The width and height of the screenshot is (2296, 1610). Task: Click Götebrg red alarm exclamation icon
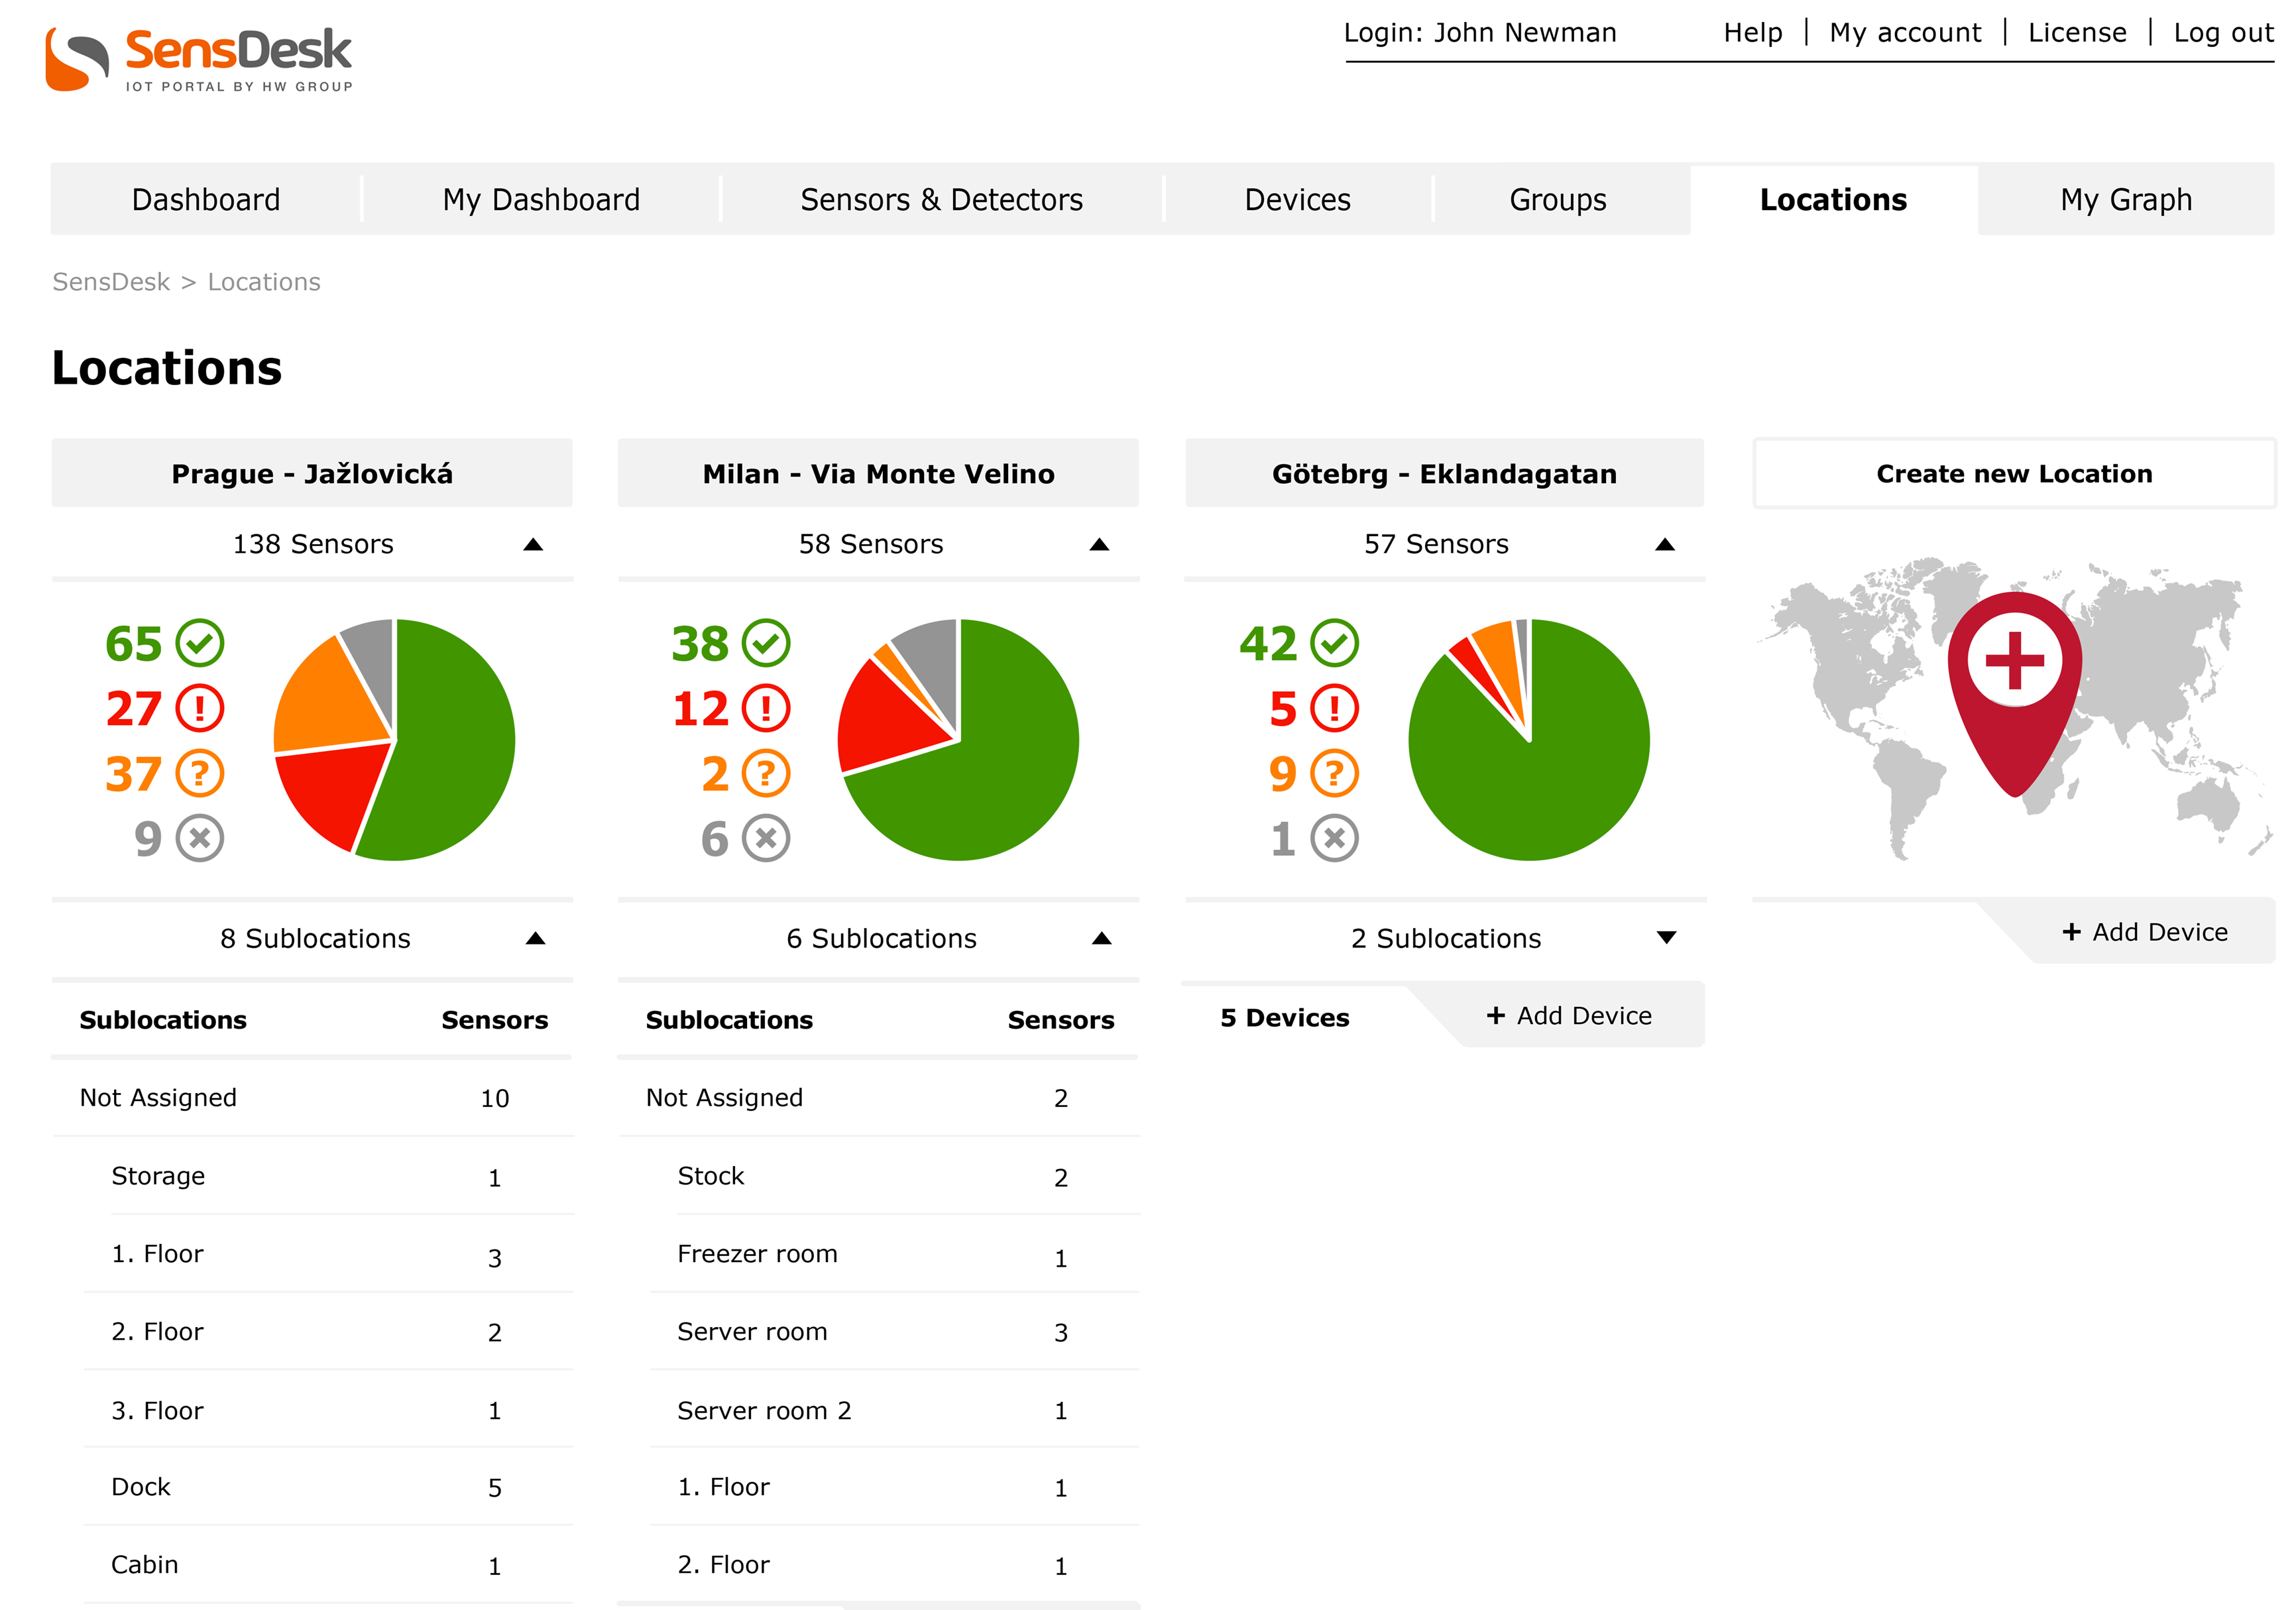[1334, 708]
